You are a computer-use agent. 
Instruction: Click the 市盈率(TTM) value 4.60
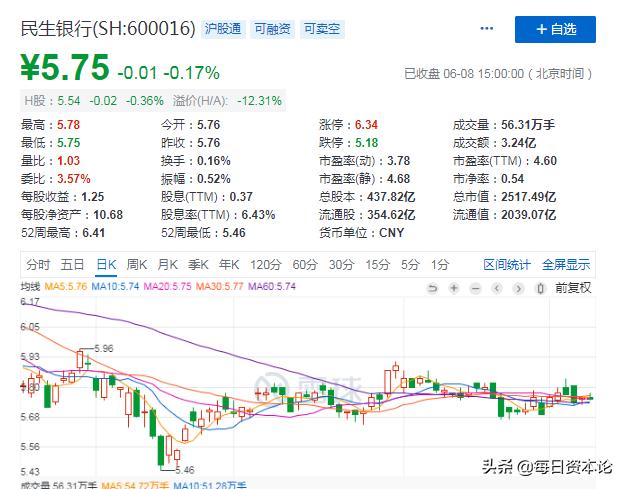[545, 161]
